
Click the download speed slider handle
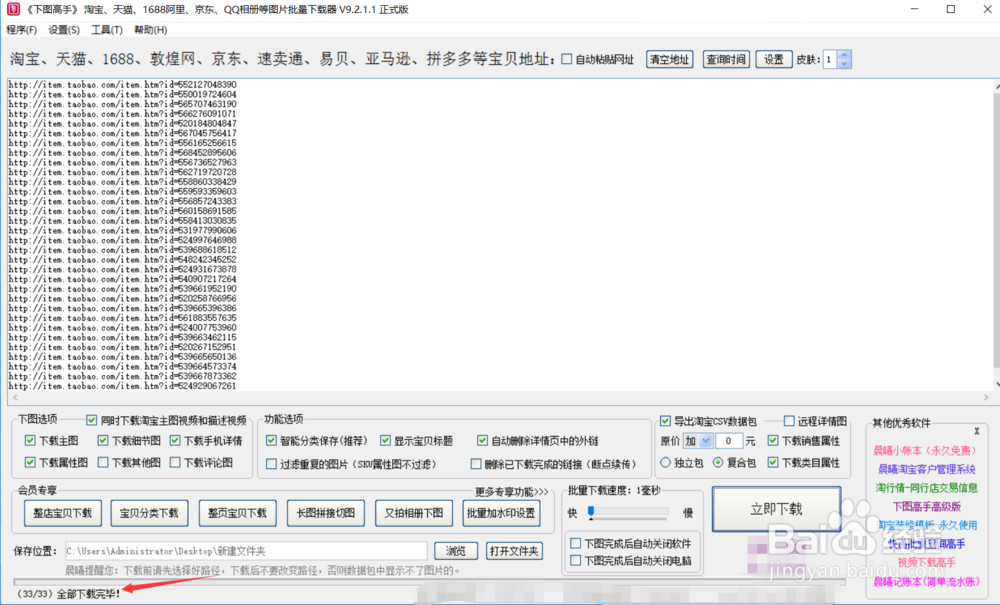point(591,511)
